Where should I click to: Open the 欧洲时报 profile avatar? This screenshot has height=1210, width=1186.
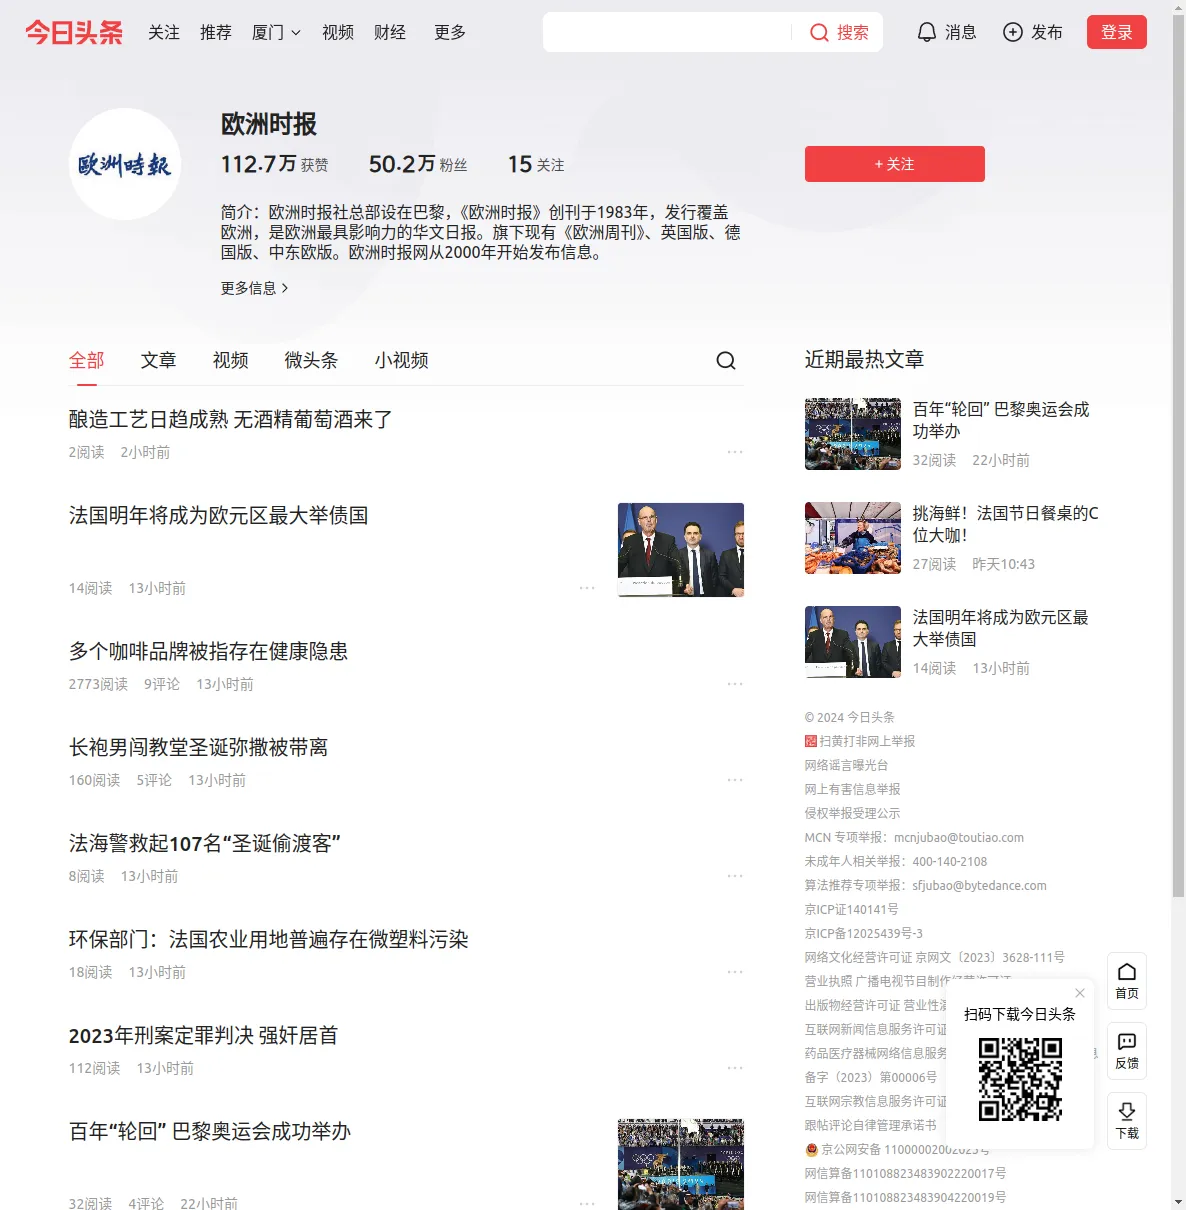125,164
